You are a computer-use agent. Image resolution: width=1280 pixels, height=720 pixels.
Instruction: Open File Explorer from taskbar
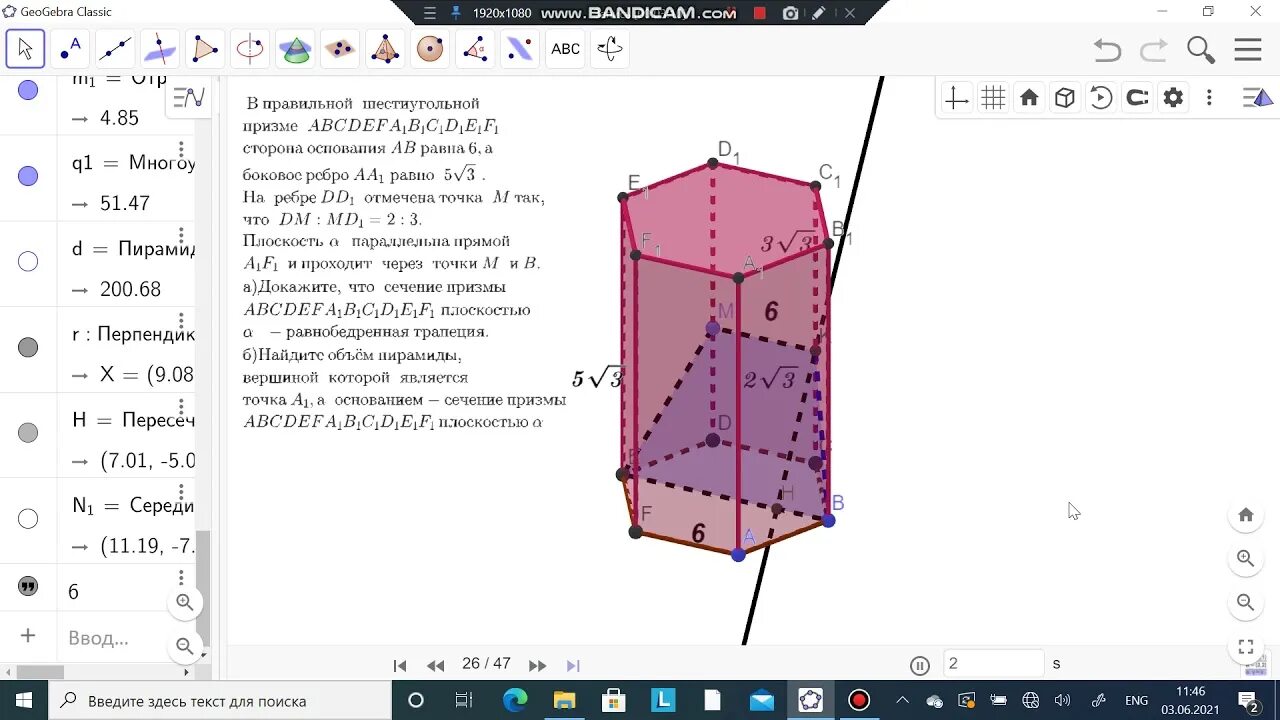point(565,700)
